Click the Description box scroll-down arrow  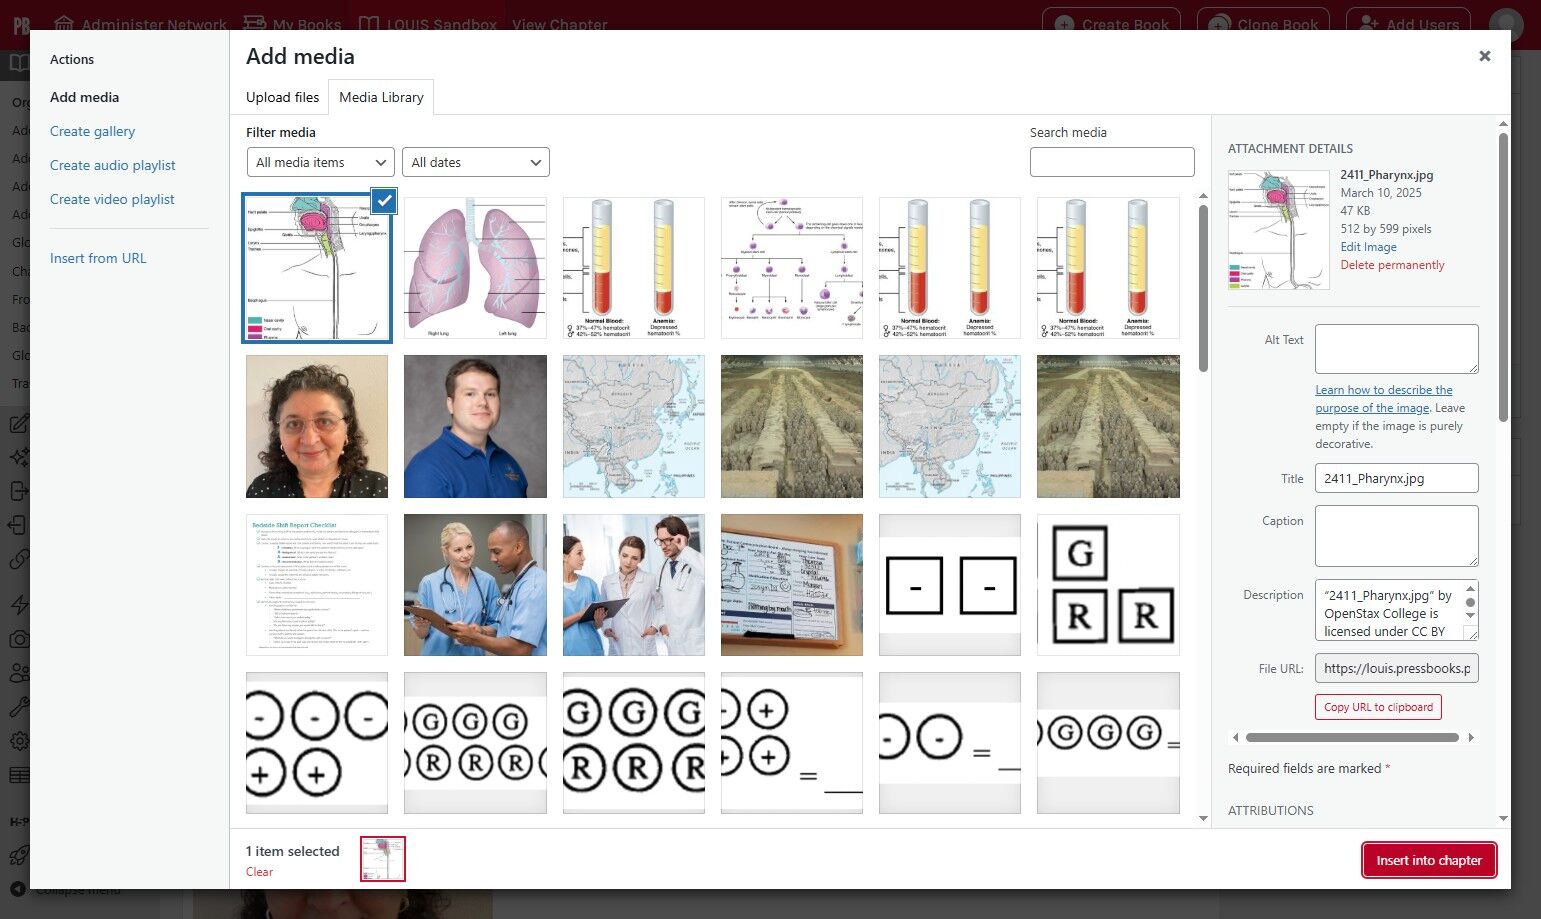tap(1470, 615)
